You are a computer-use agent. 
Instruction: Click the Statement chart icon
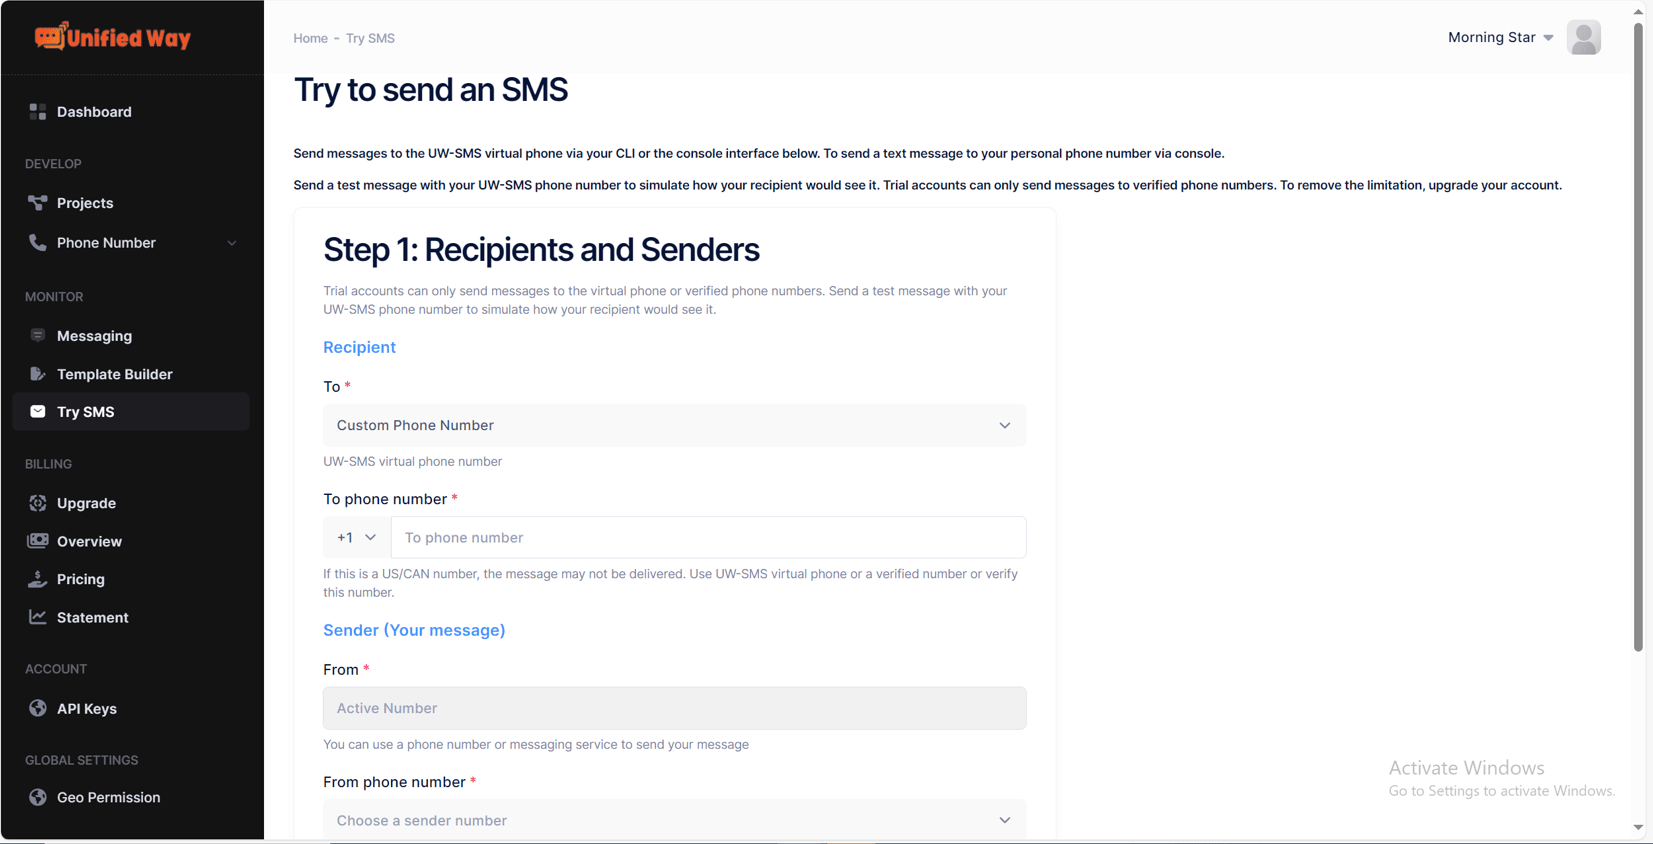(38, 617)
